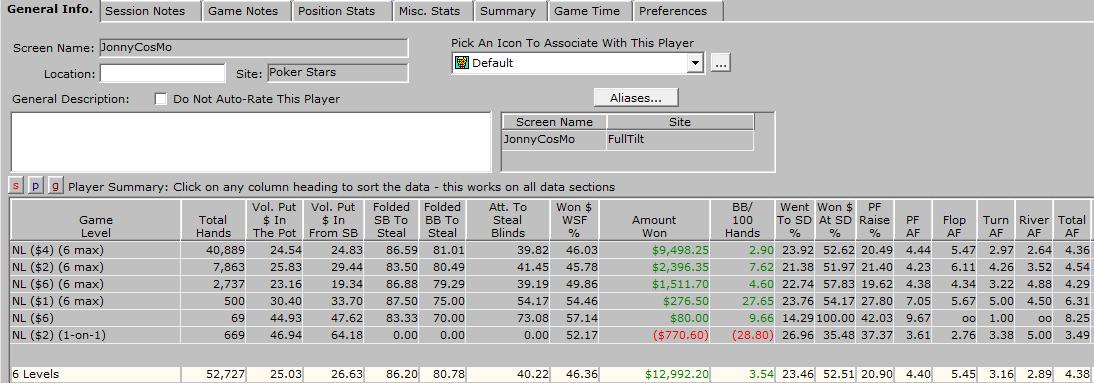Sort by Won $ WSF % column
Viewport: 1094px width, 383px height.
click(574, 220)
